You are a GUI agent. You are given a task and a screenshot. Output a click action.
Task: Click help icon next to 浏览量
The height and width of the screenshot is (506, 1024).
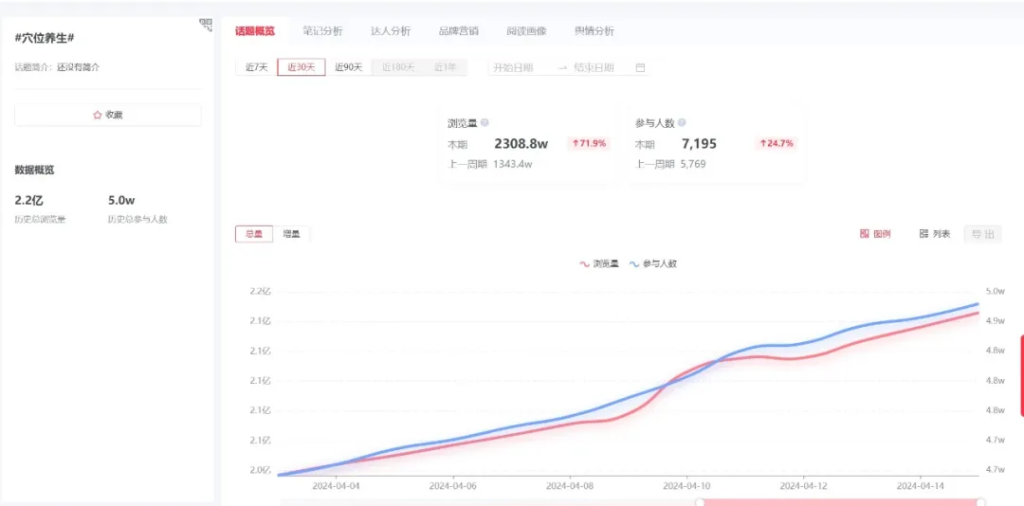(x=485, y=122)
